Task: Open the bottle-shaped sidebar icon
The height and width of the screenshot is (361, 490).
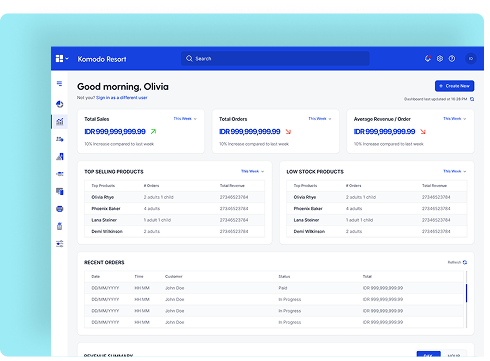Action: tap(60, 226)
